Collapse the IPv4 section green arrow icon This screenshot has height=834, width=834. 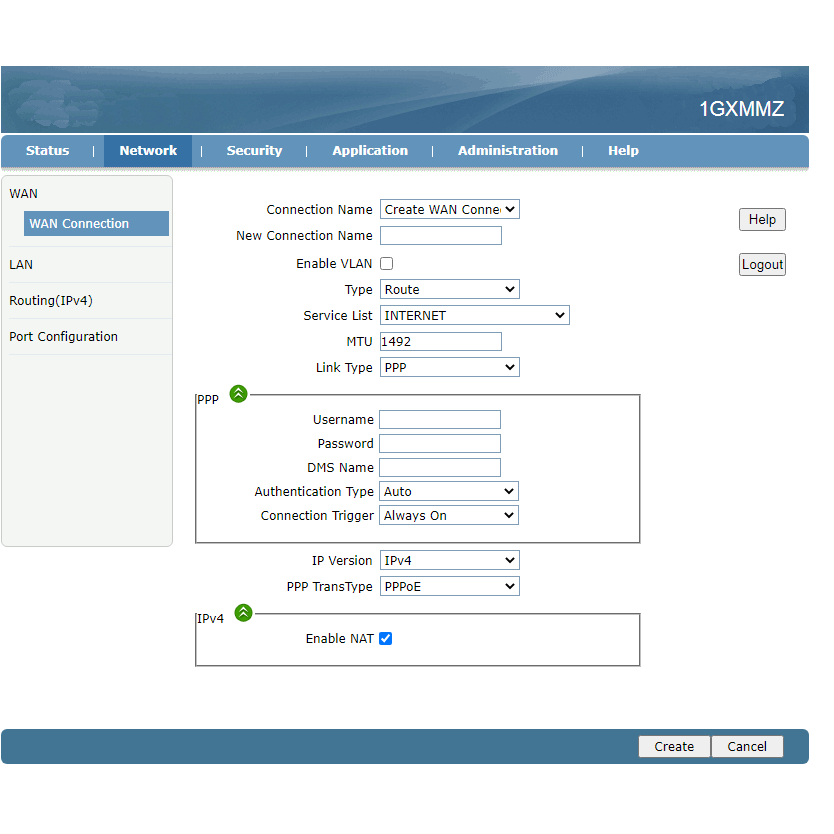242,613
